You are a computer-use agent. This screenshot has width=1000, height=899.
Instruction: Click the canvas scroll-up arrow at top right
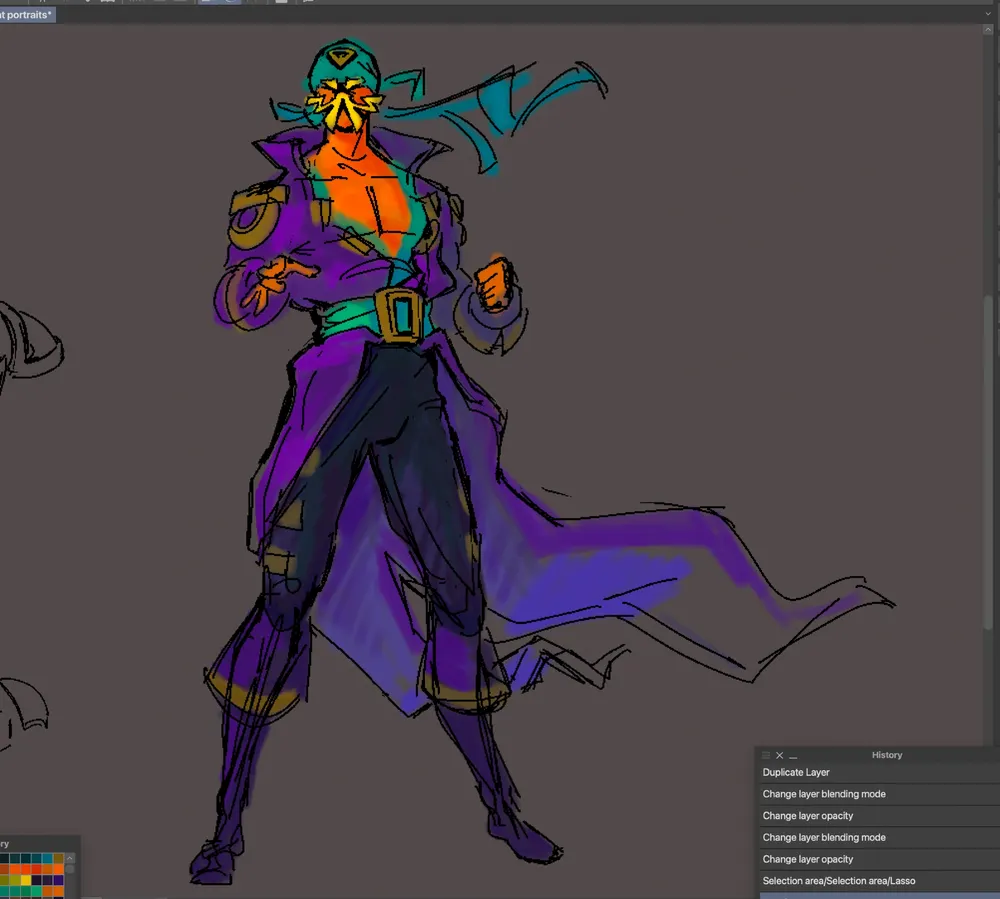pos(990,30)
